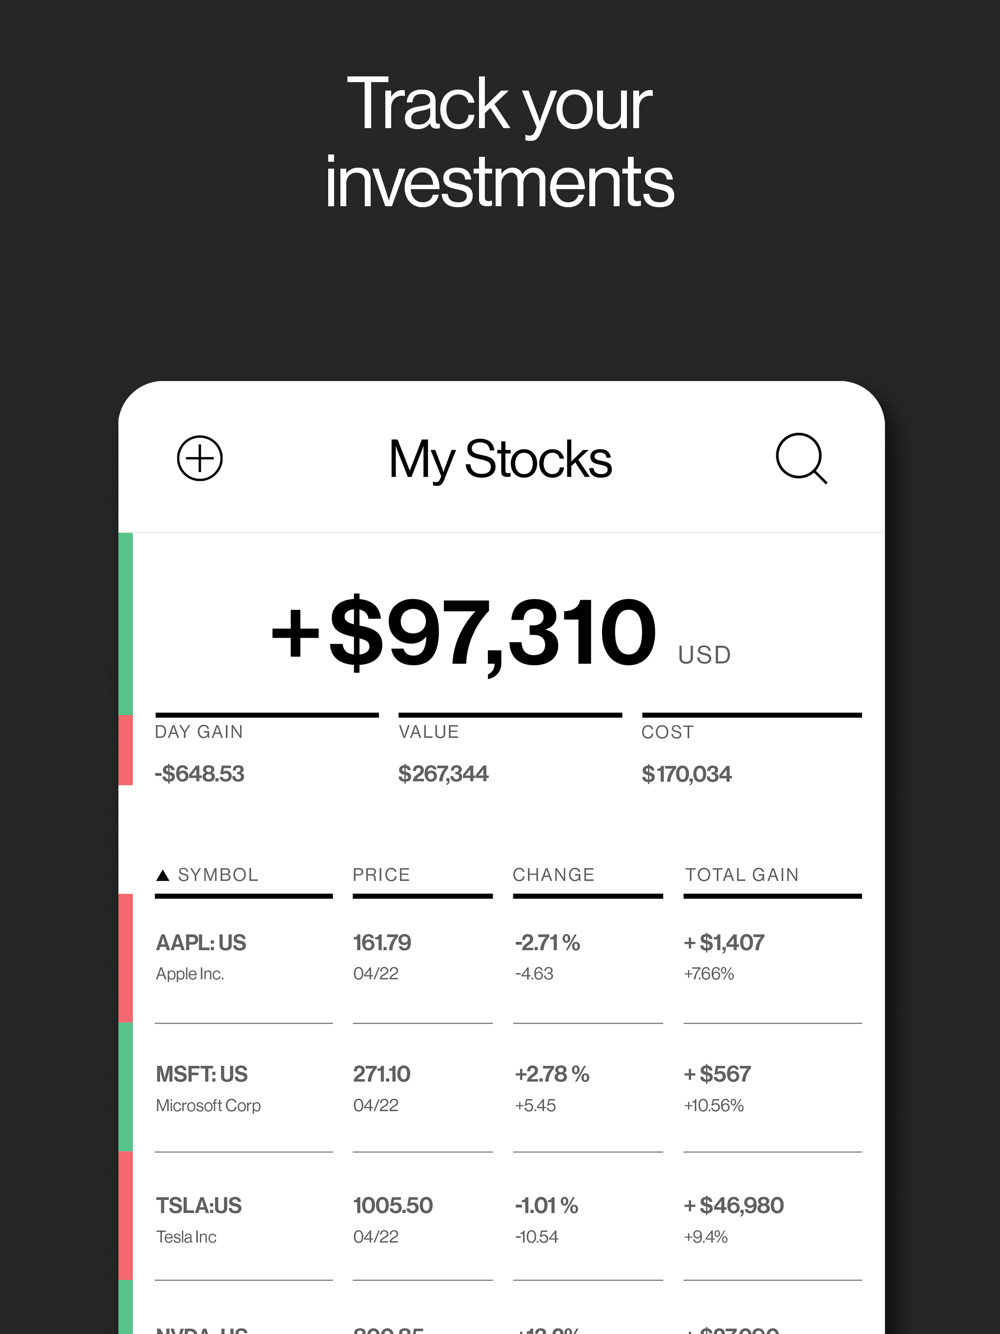Viewport: 1000px width, 1334px height.
Task: Click the green indicator bar beside MSFT
Action: coord(126,1087)
